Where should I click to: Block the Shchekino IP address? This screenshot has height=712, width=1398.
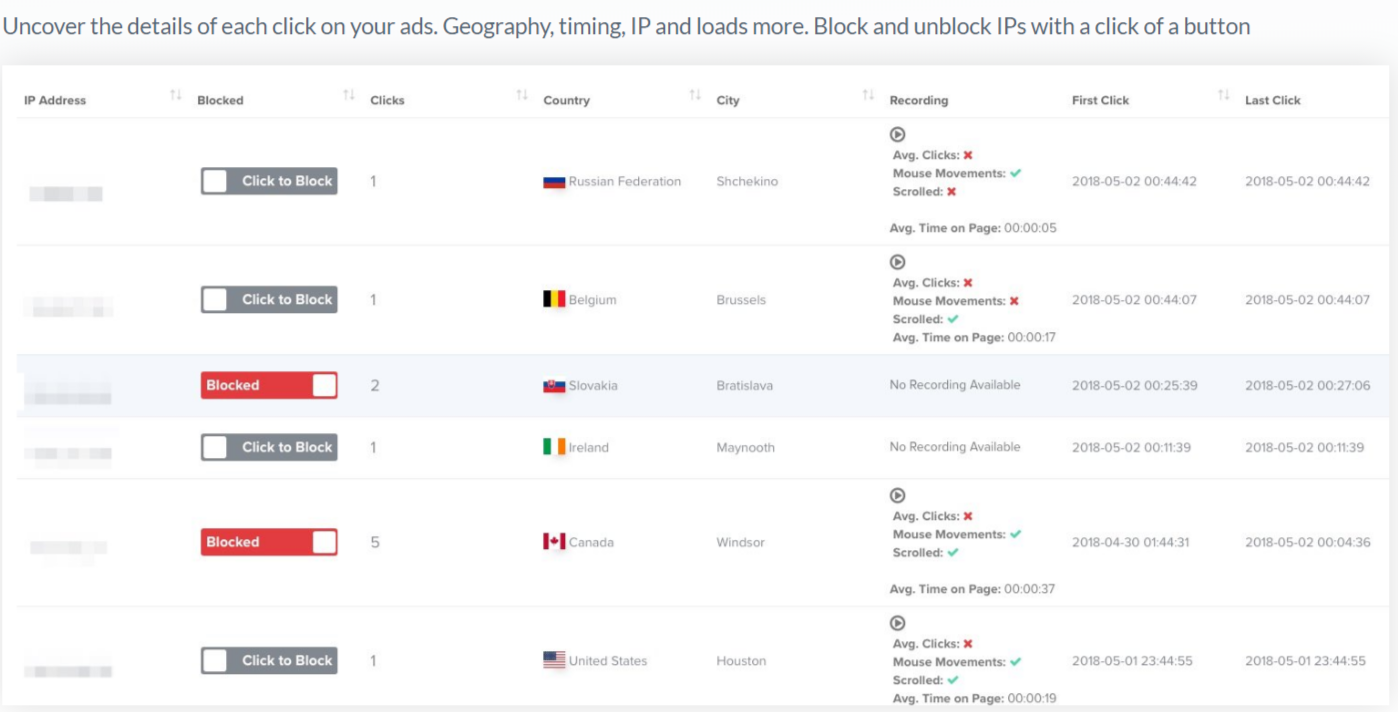269,181
